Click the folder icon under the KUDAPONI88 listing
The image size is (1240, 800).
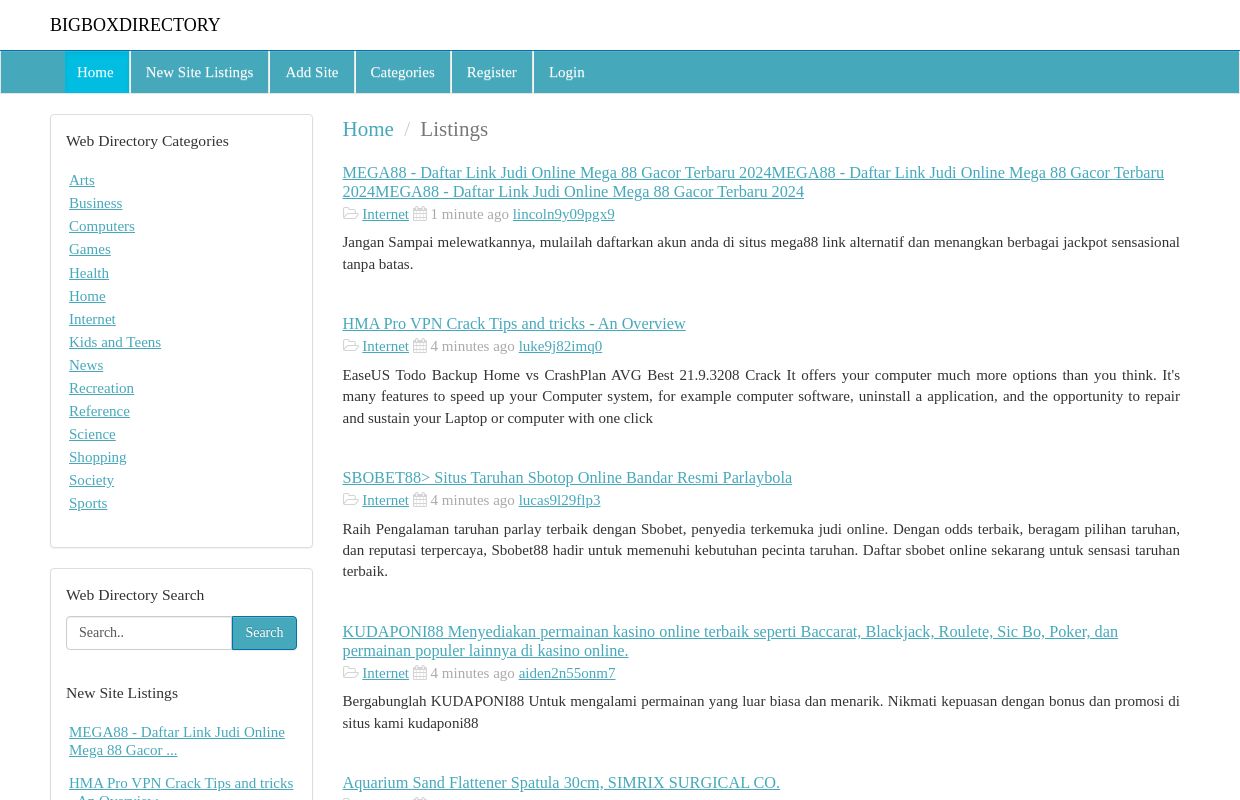350,673
